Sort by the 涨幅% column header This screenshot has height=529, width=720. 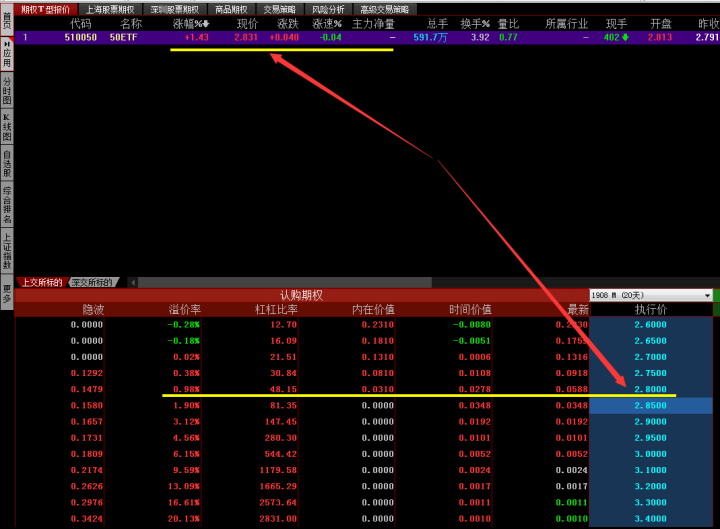point(191,24)
